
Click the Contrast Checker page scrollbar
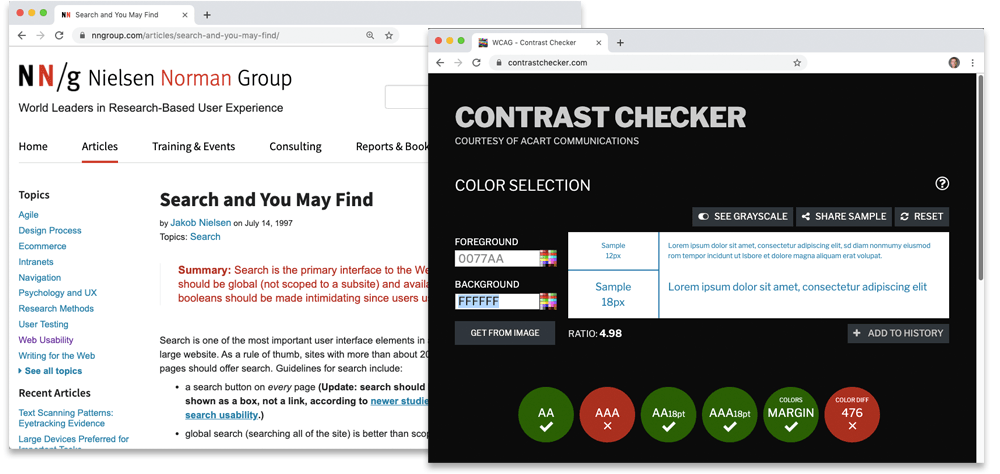tap(980, 179)
